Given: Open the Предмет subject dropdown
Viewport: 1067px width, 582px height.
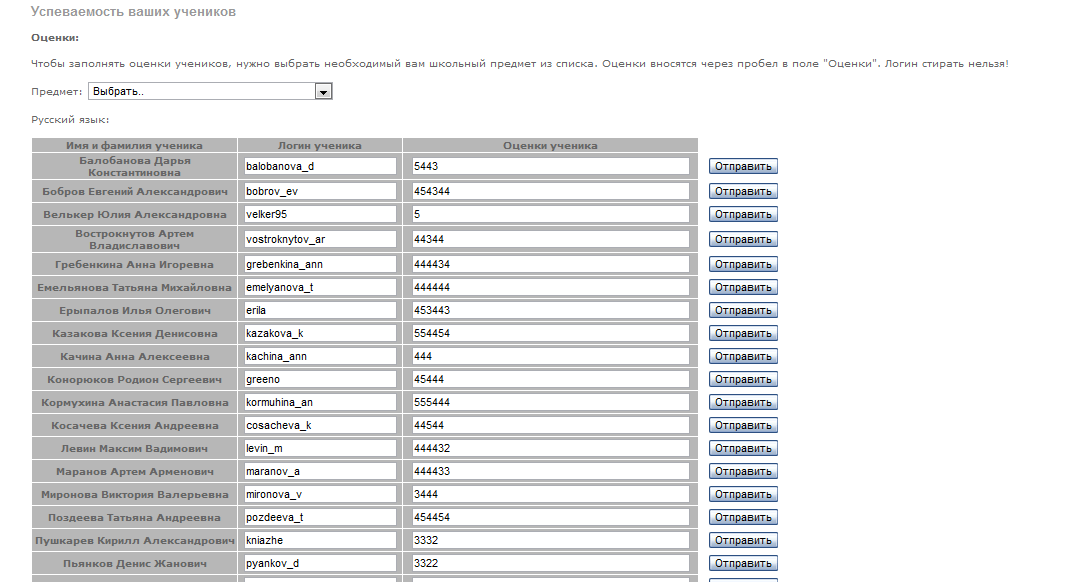Looking at the screenshot, I should point(210,91).
